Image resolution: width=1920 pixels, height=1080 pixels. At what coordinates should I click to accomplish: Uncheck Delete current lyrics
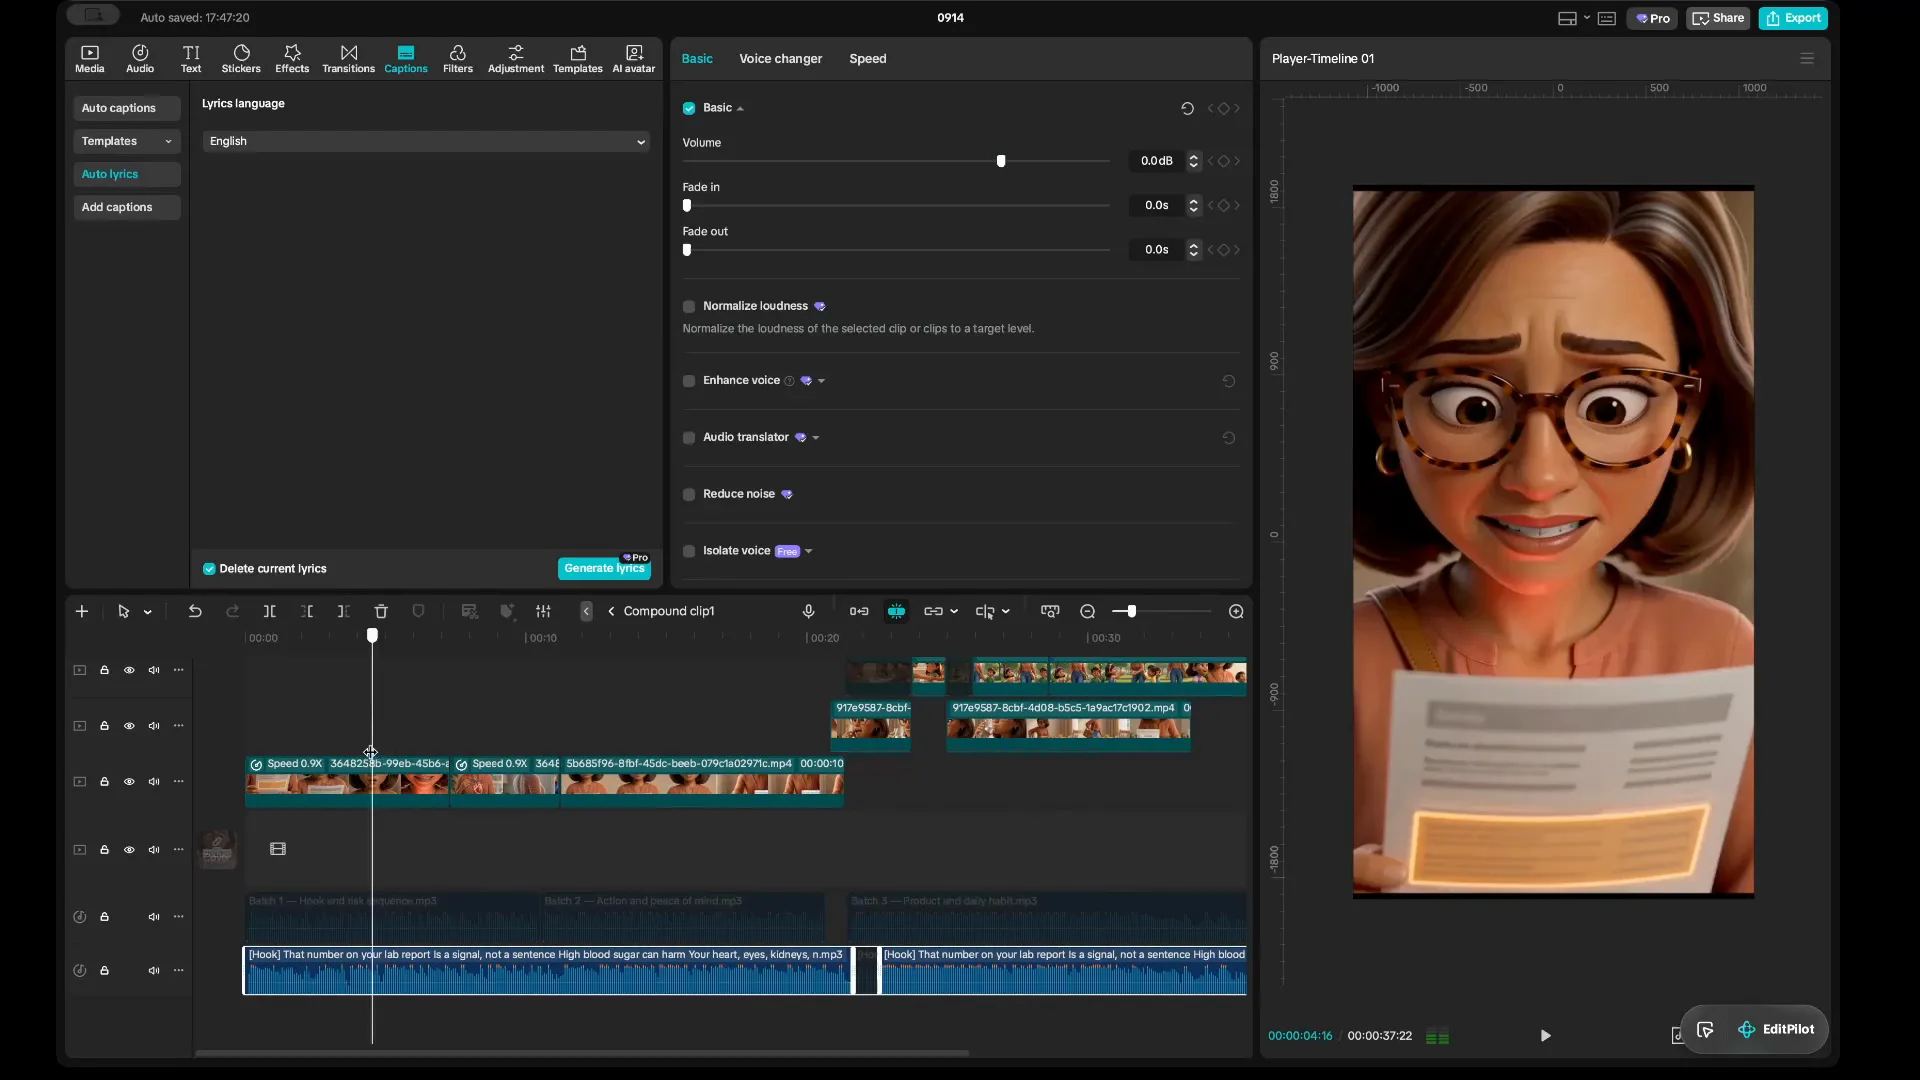click(x=209, y=569)
